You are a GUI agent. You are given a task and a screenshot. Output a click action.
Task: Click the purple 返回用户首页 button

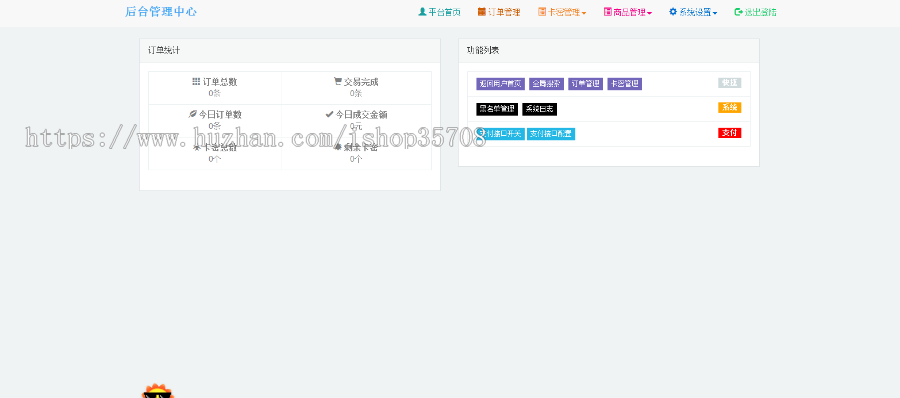click(501, 84)
